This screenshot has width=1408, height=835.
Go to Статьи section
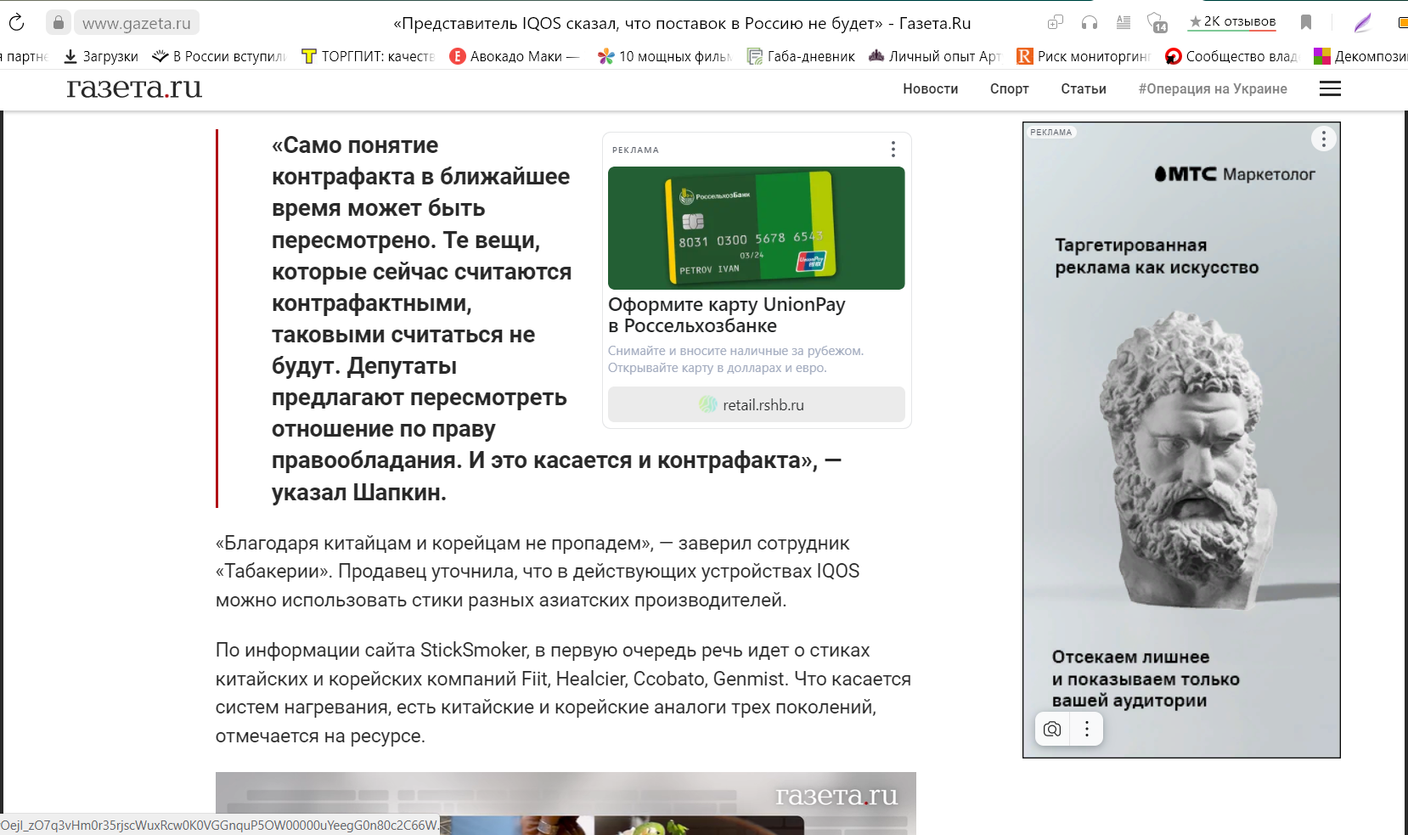[1083, 89]
